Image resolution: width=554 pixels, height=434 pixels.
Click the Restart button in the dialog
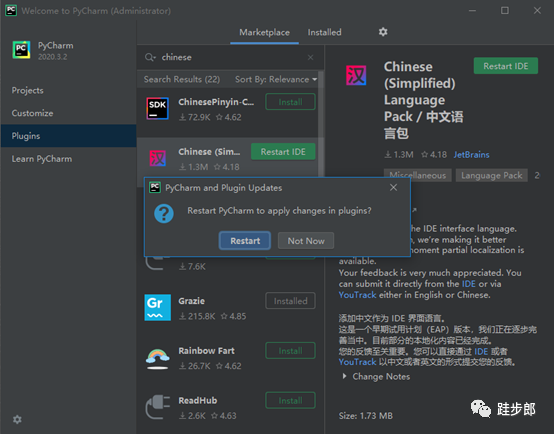pyautogui.click(x=245, y=241)
